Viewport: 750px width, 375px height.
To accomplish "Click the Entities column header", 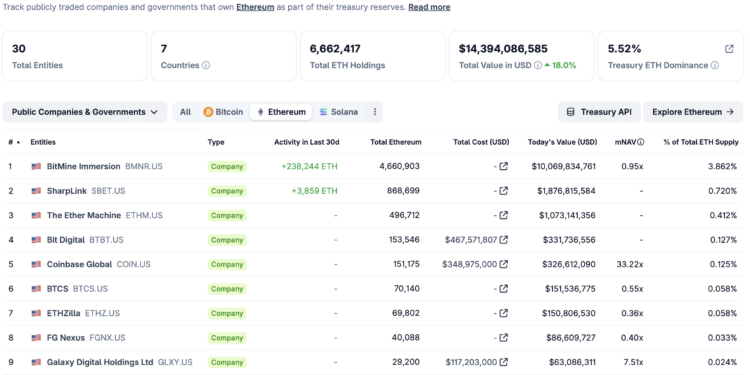I will click(x=43, y=142).
